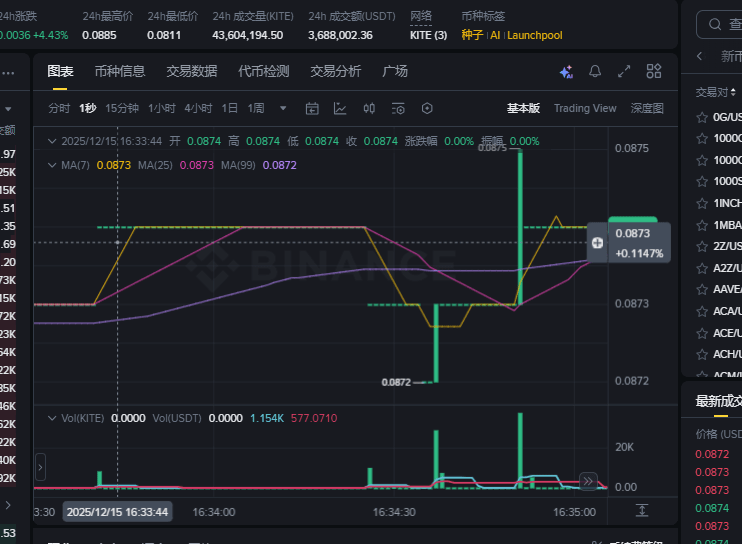Sort by 交易对 column
742x544 pixels.
coord(716,92)
